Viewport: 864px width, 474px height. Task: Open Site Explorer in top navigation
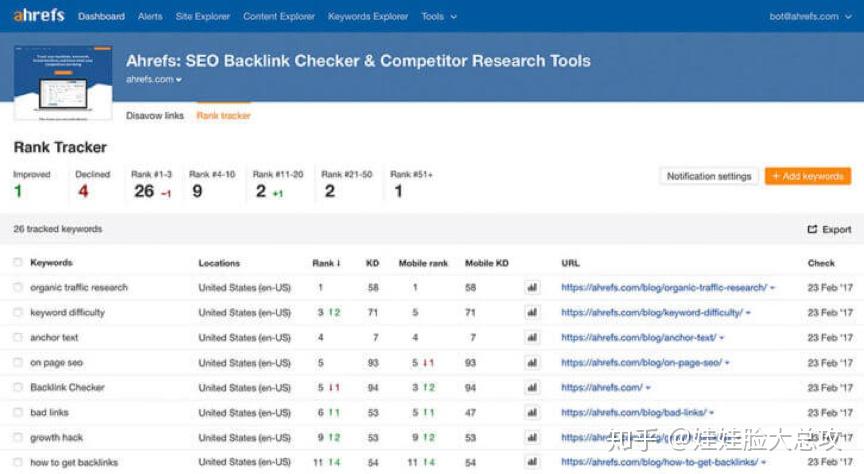pyautogui.click(x=203, y=17)
